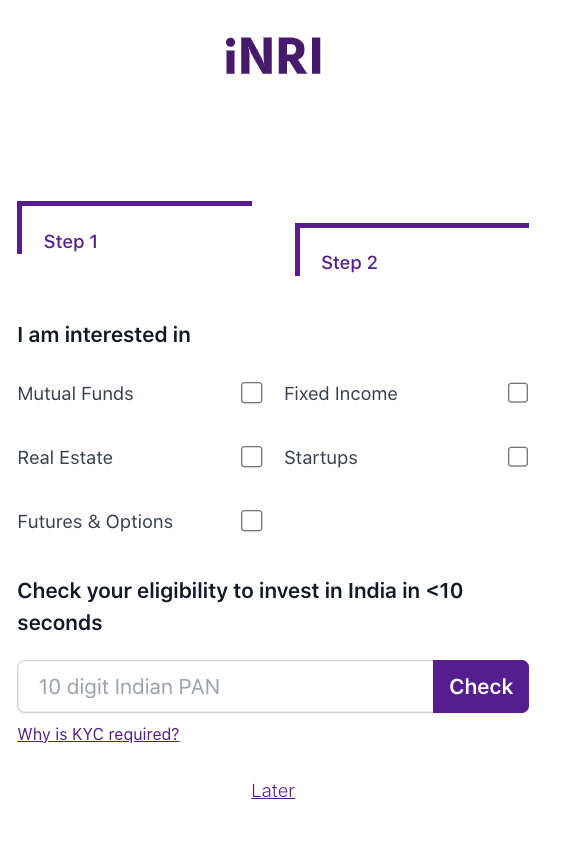The width and height of the screenshot is (578, 842).
Task: Select the Step 1 tab
Action: pyautogui.click(x=71, y=241)
